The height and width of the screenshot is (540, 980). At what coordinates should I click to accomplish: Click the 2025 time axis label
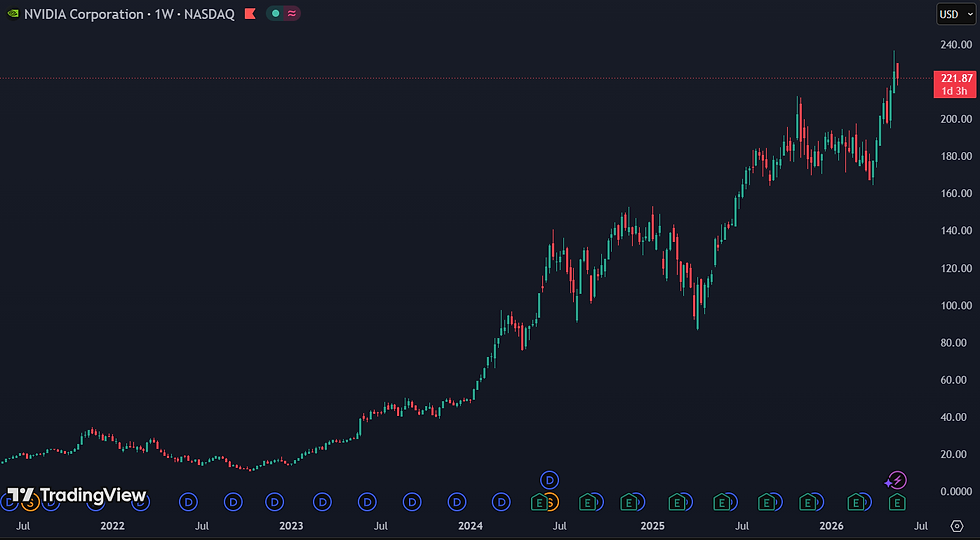(652, 526)
